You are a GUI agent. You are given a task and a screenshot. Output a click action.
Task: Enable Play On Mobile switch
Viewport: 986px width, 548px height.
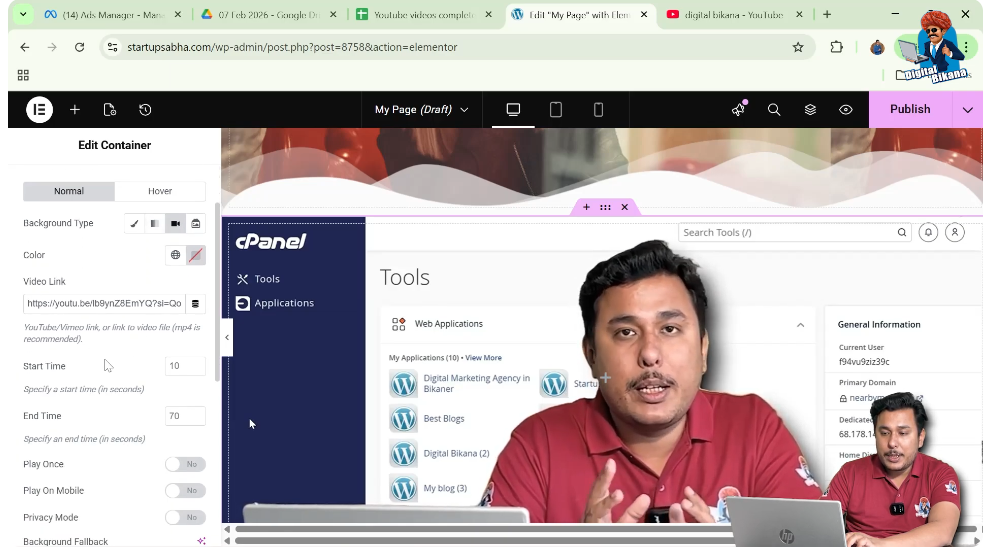pos(185,491)
